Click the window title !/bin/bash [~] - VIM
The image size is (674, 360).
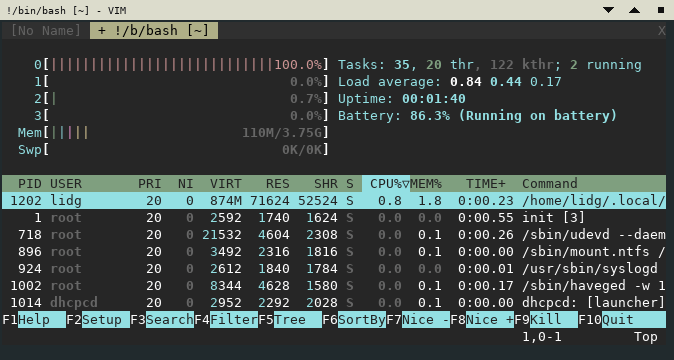[x=66, y=10]
